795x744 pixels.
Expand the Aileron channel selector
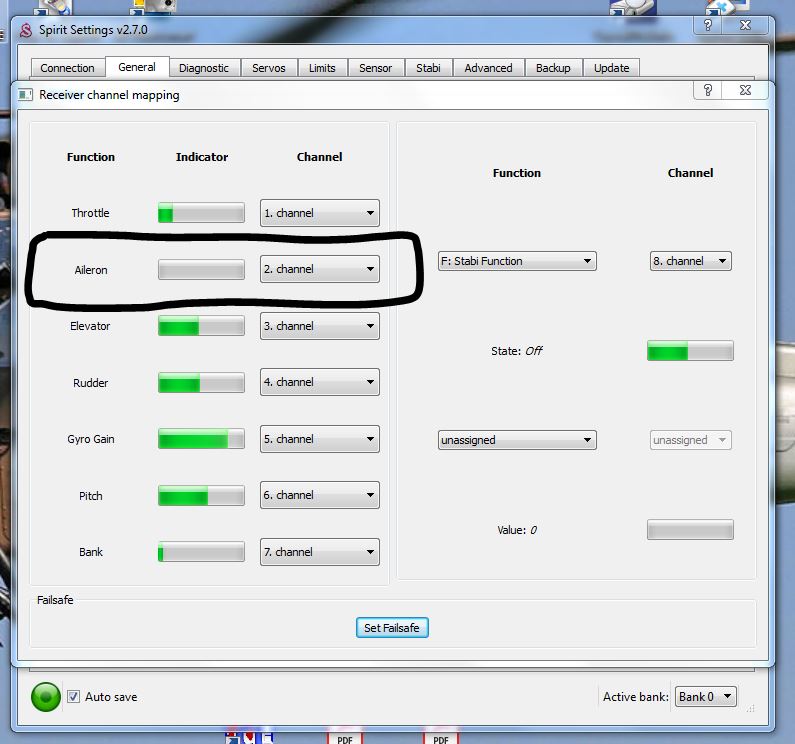tap(320, 269)
